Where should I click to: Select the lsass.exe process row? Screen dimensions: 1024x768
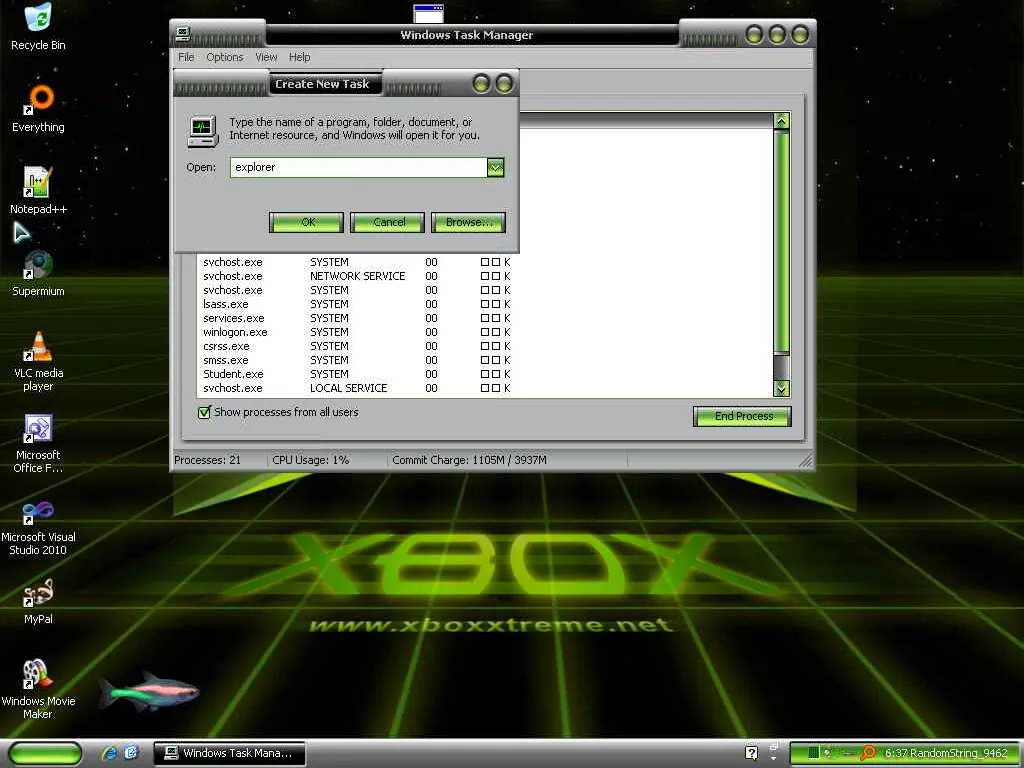point(356,304)
